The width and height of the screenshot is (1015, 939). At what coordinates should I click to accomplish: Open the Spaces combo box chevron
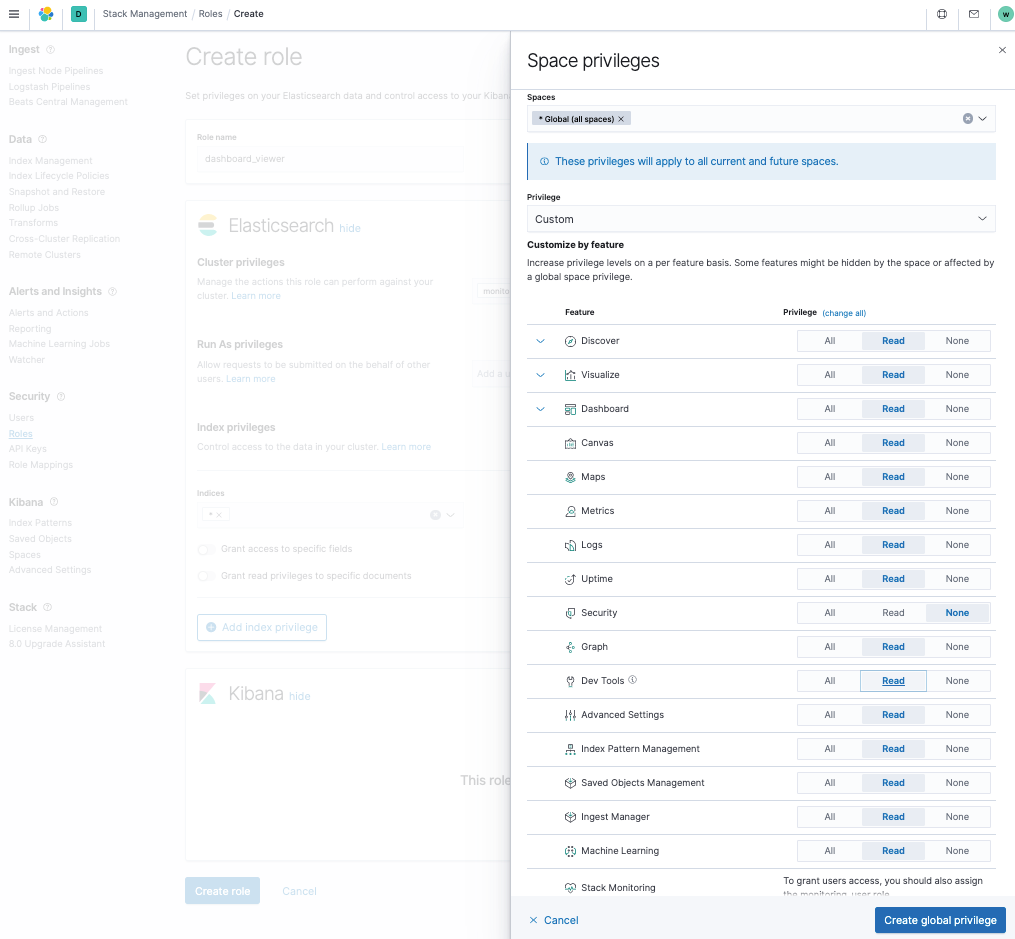pyautogui.click(x=983, y=118)
